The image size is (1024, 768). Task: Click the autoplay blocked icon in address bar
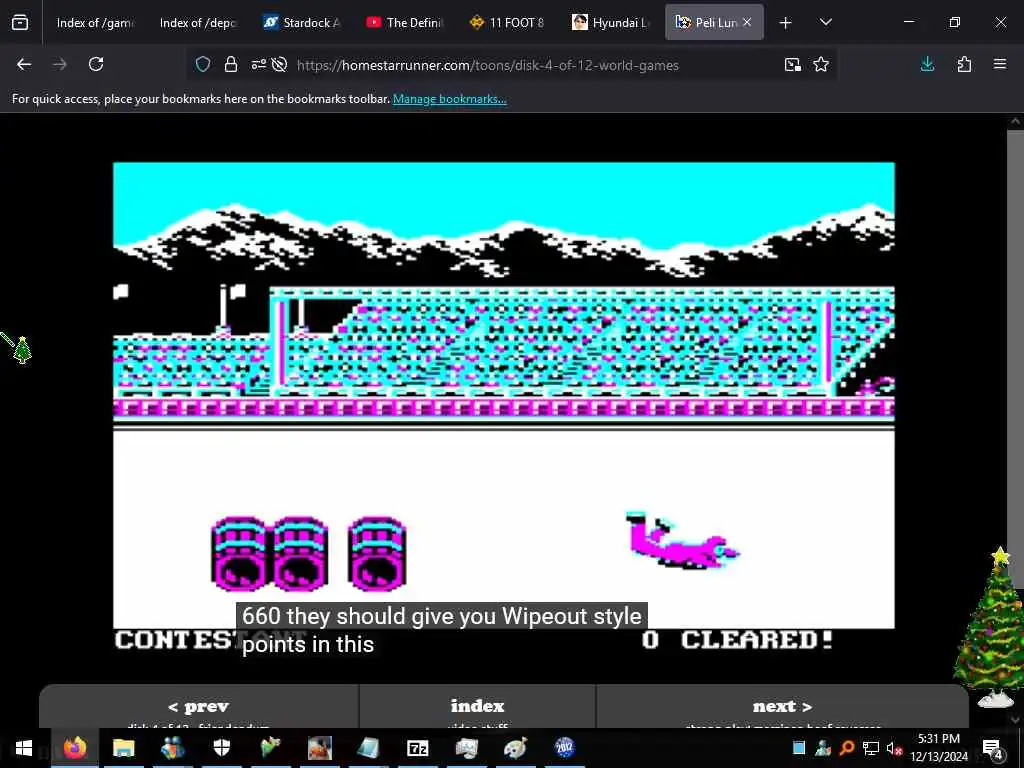[x=280, y=64]
